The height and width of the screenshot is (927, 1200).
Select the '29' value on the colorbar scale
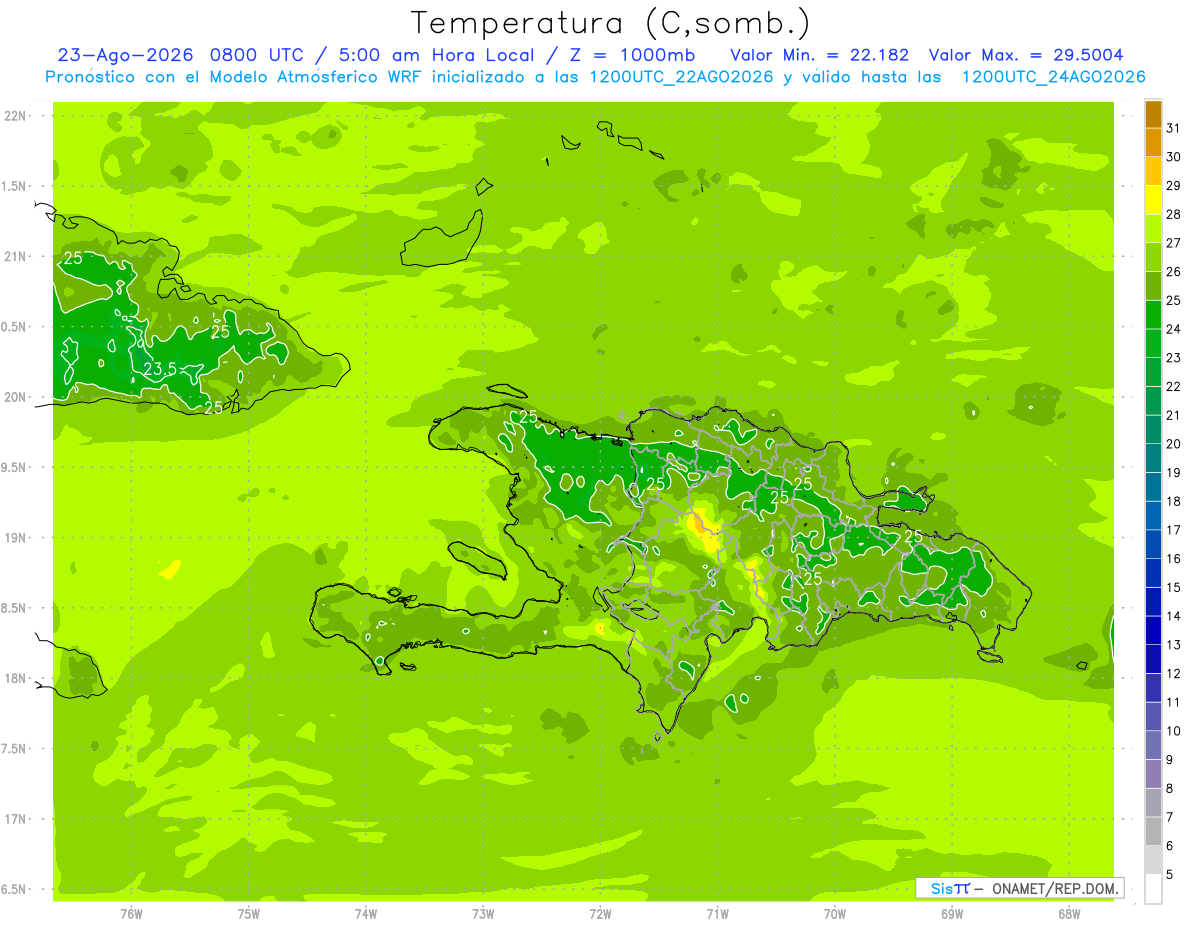click(1173, 185)
